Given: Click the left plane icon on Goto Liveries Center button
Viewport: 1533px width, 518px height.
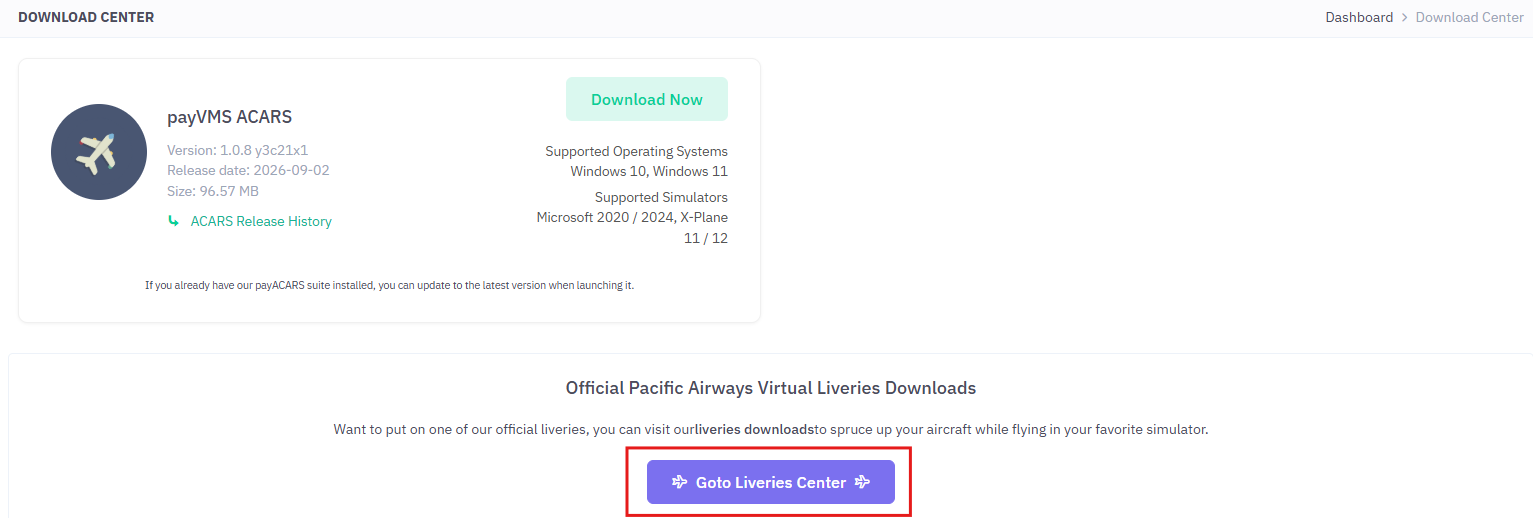Looking at the screenshot, I should coord(680,482).
